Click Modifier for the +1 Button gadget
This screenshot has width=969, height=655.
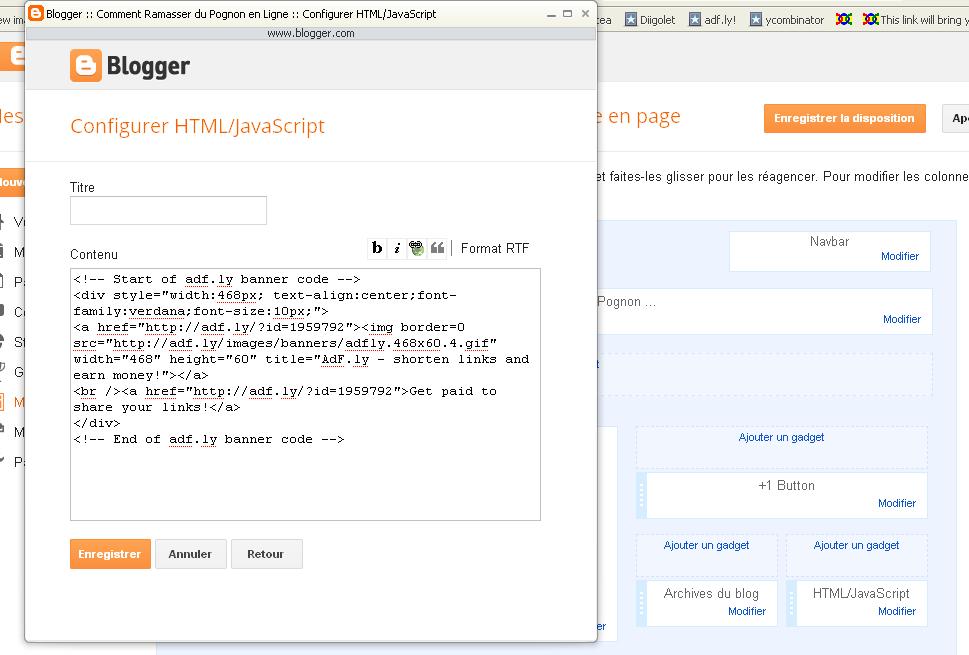coord(897,504)
